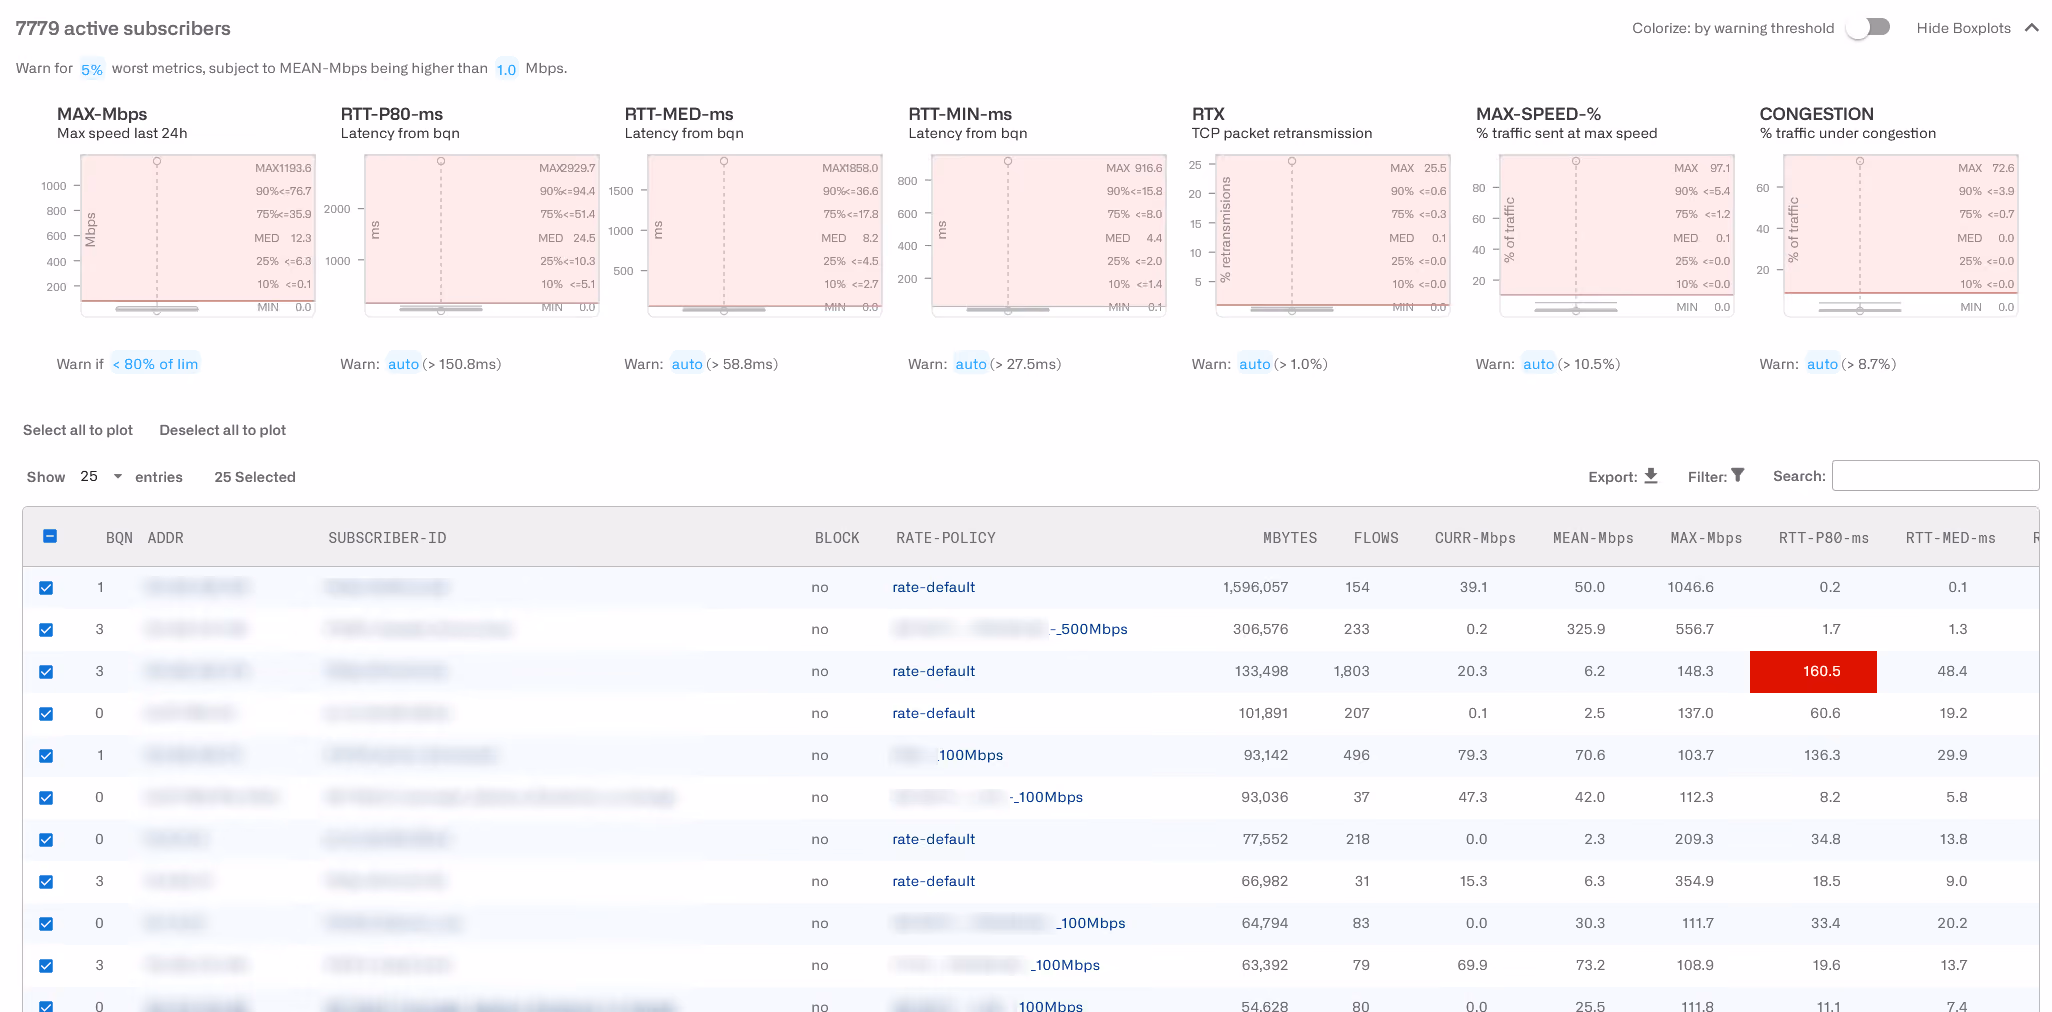Uncheck row with 93,036 MBYTES
This screenshot has height=1012, width=2052.
tap(46, 798)
